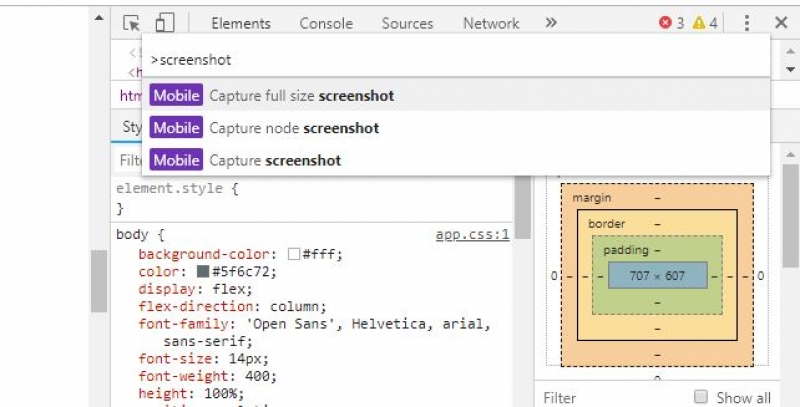Image resolution: width=800 pixels, height=407 pixels.
Task: Go to the Network tab
Action: pos(491,23)
